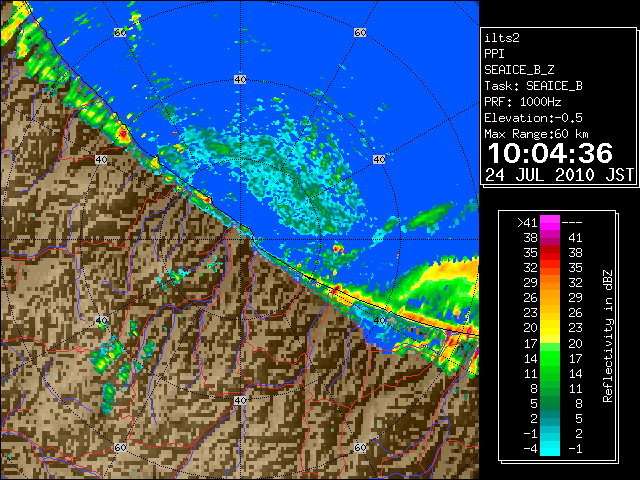Click the "60" range ring label in the southwest
Viewport: 640px width, 480px height.
[120, 447]
